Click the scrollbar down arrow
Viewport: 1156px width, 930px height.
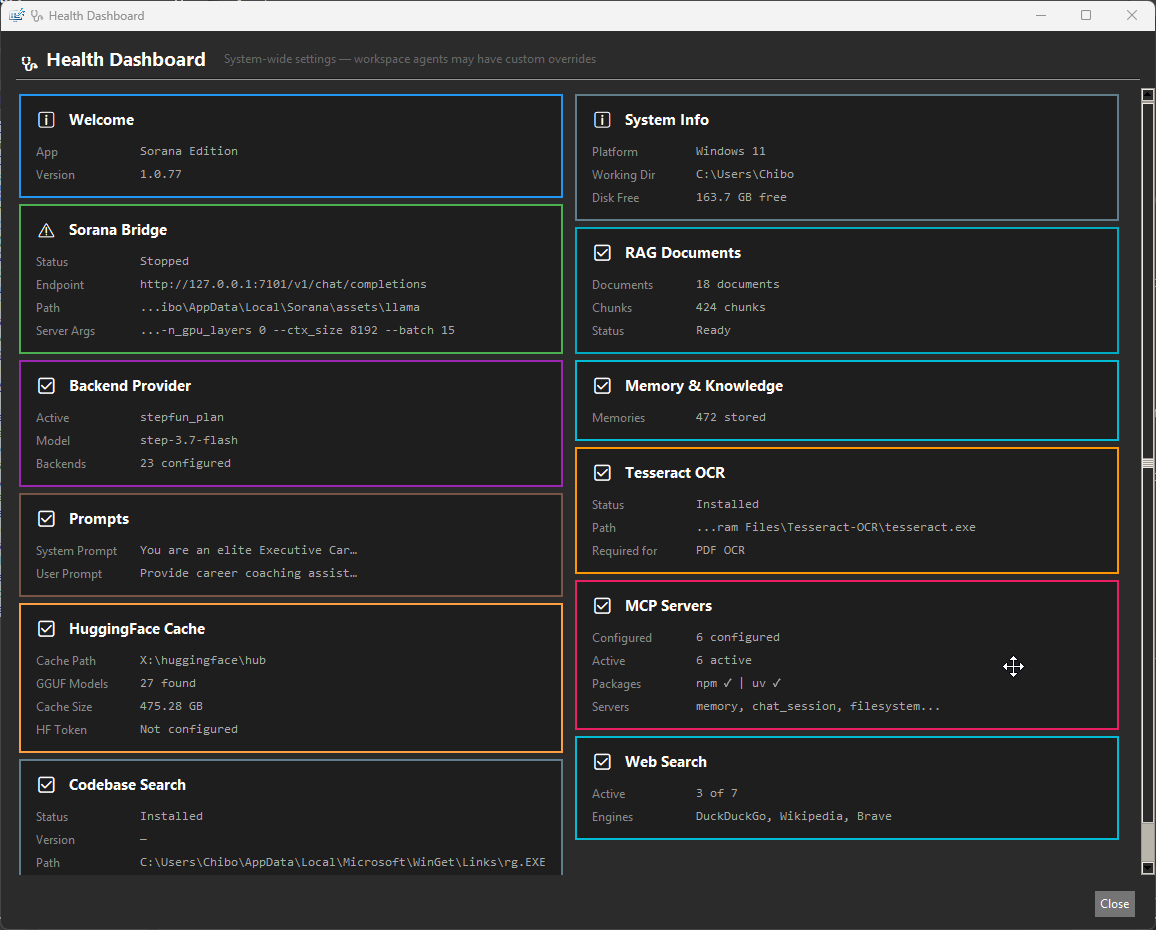pyautogui.click(x=1147, y=868)
